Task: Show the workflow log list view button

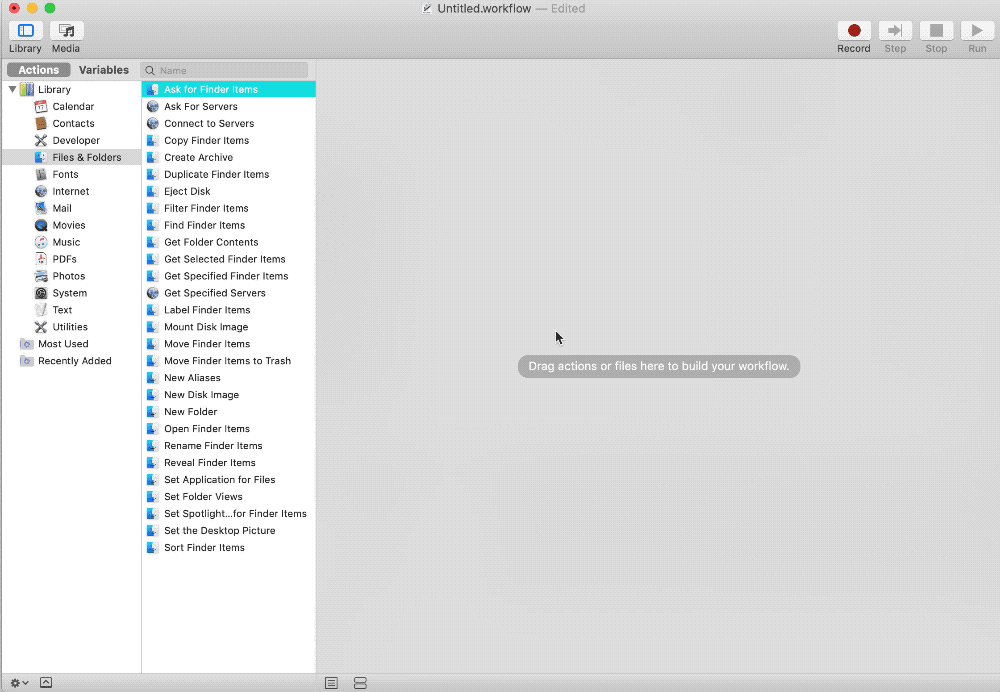Action: click(x=331, y=683)
